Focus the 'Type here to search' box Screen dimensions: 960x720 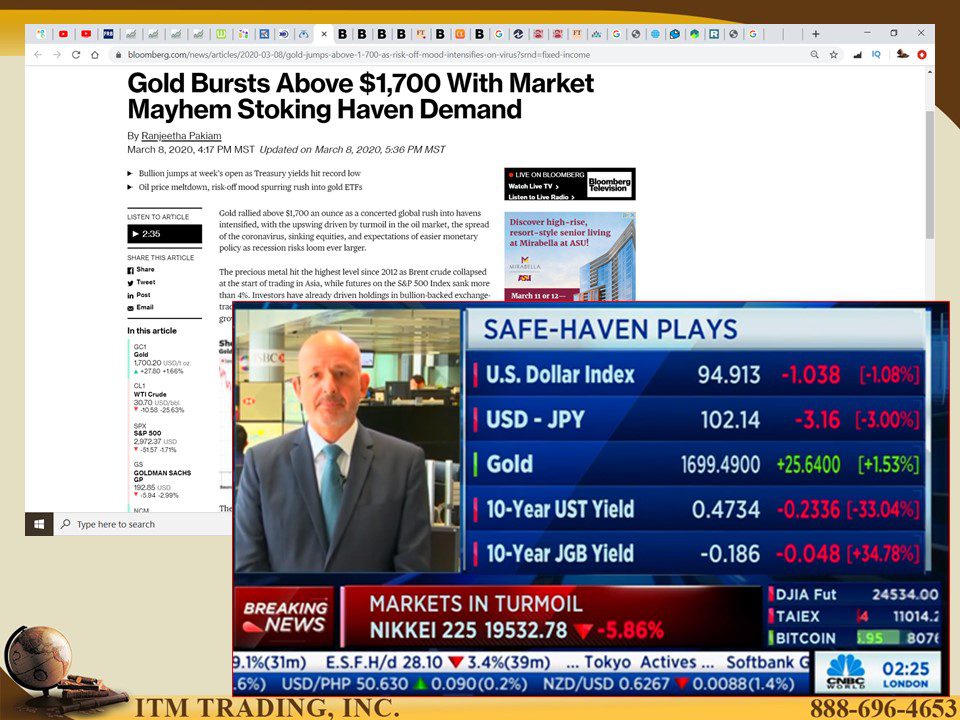click(x=142, y=524)
